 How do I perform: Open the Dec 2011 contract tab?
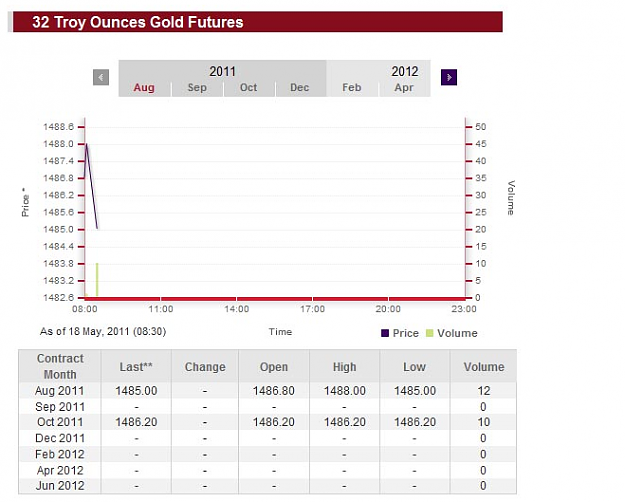300,87
